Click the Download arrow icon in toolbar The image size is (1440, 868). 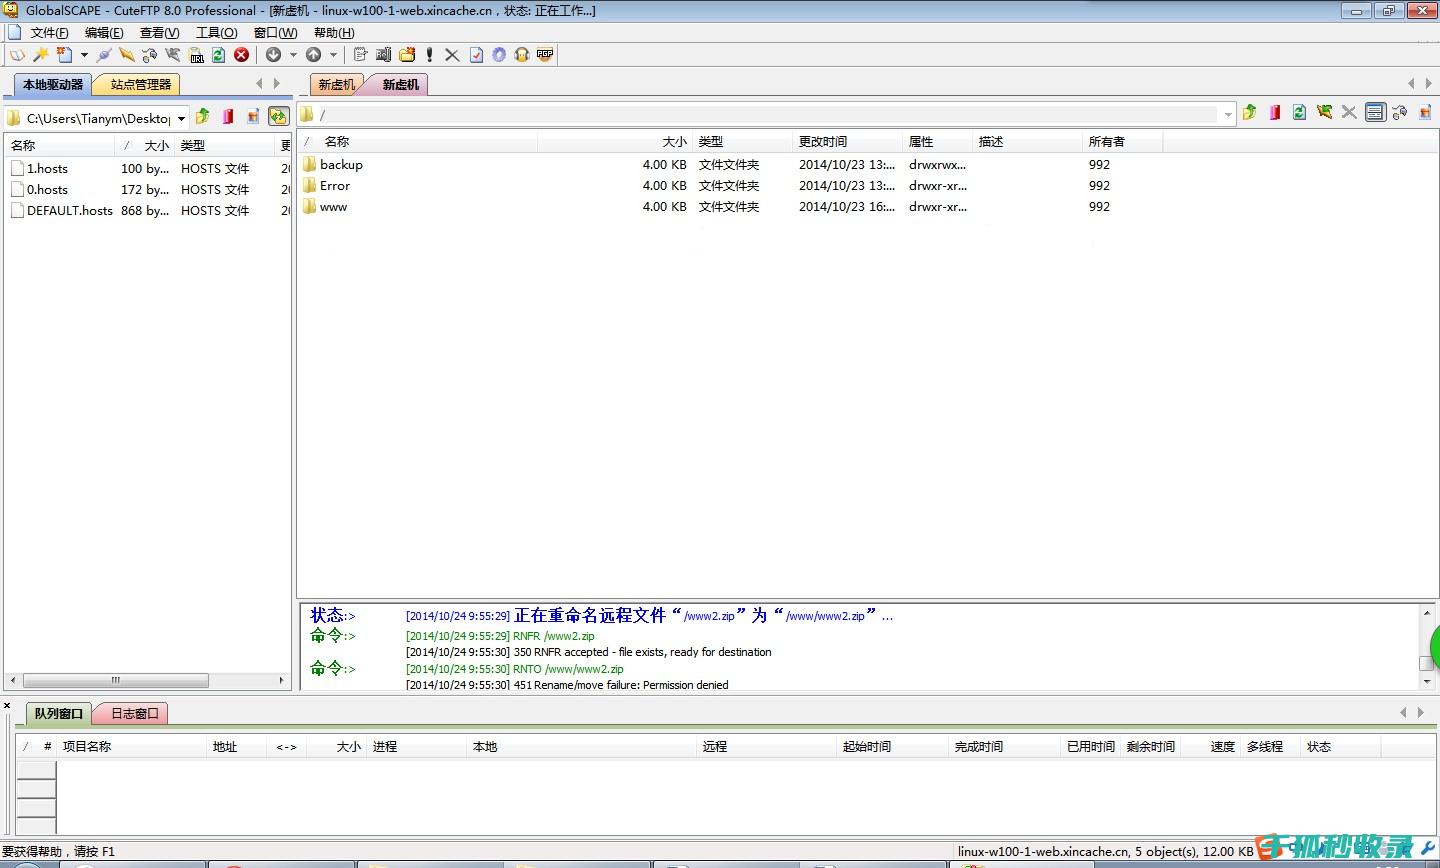[x=273, y=55]
